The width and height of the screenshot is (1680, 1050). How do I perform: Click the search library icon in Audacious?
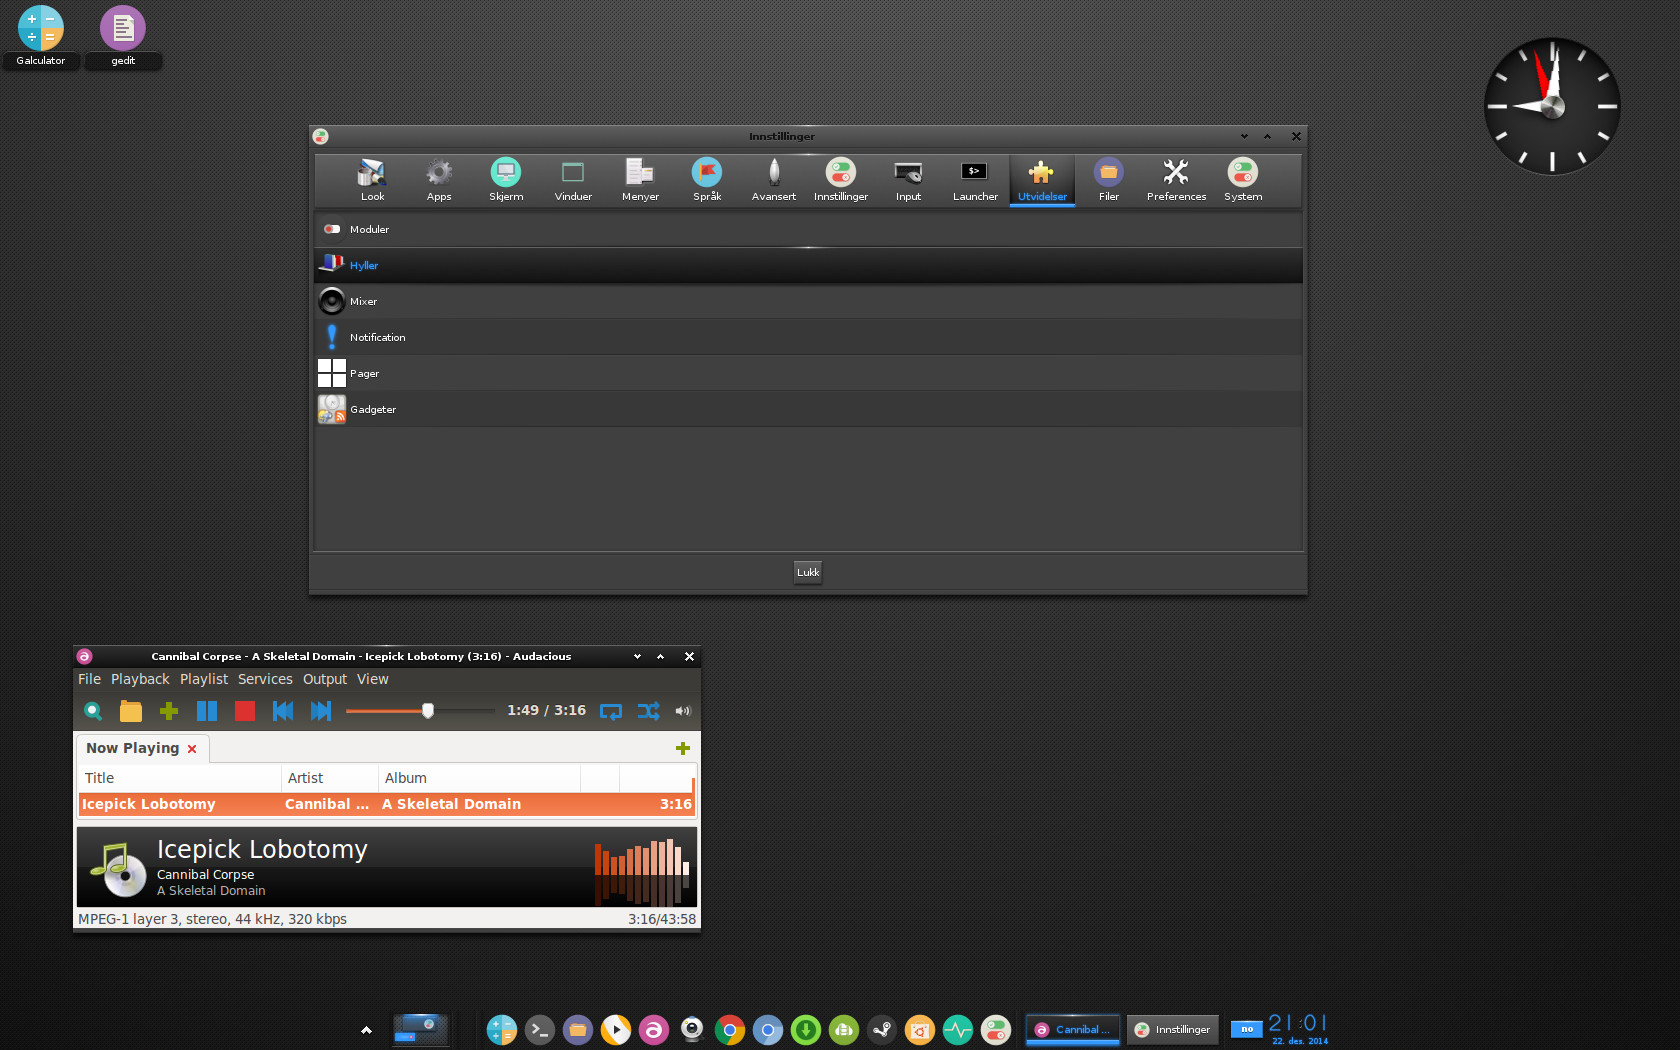[x=93, y=711]
